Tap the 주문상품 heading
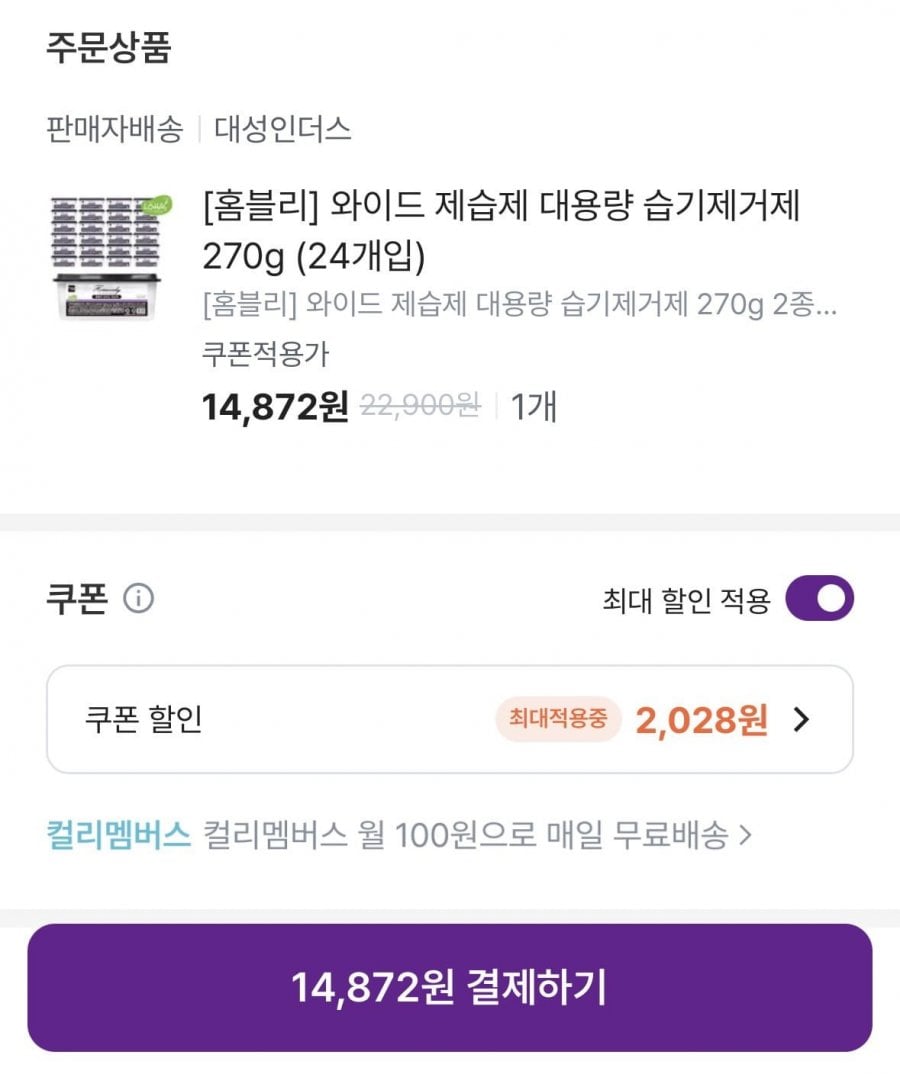This screenshot has width=900, height=1074. tap(108, 48)
